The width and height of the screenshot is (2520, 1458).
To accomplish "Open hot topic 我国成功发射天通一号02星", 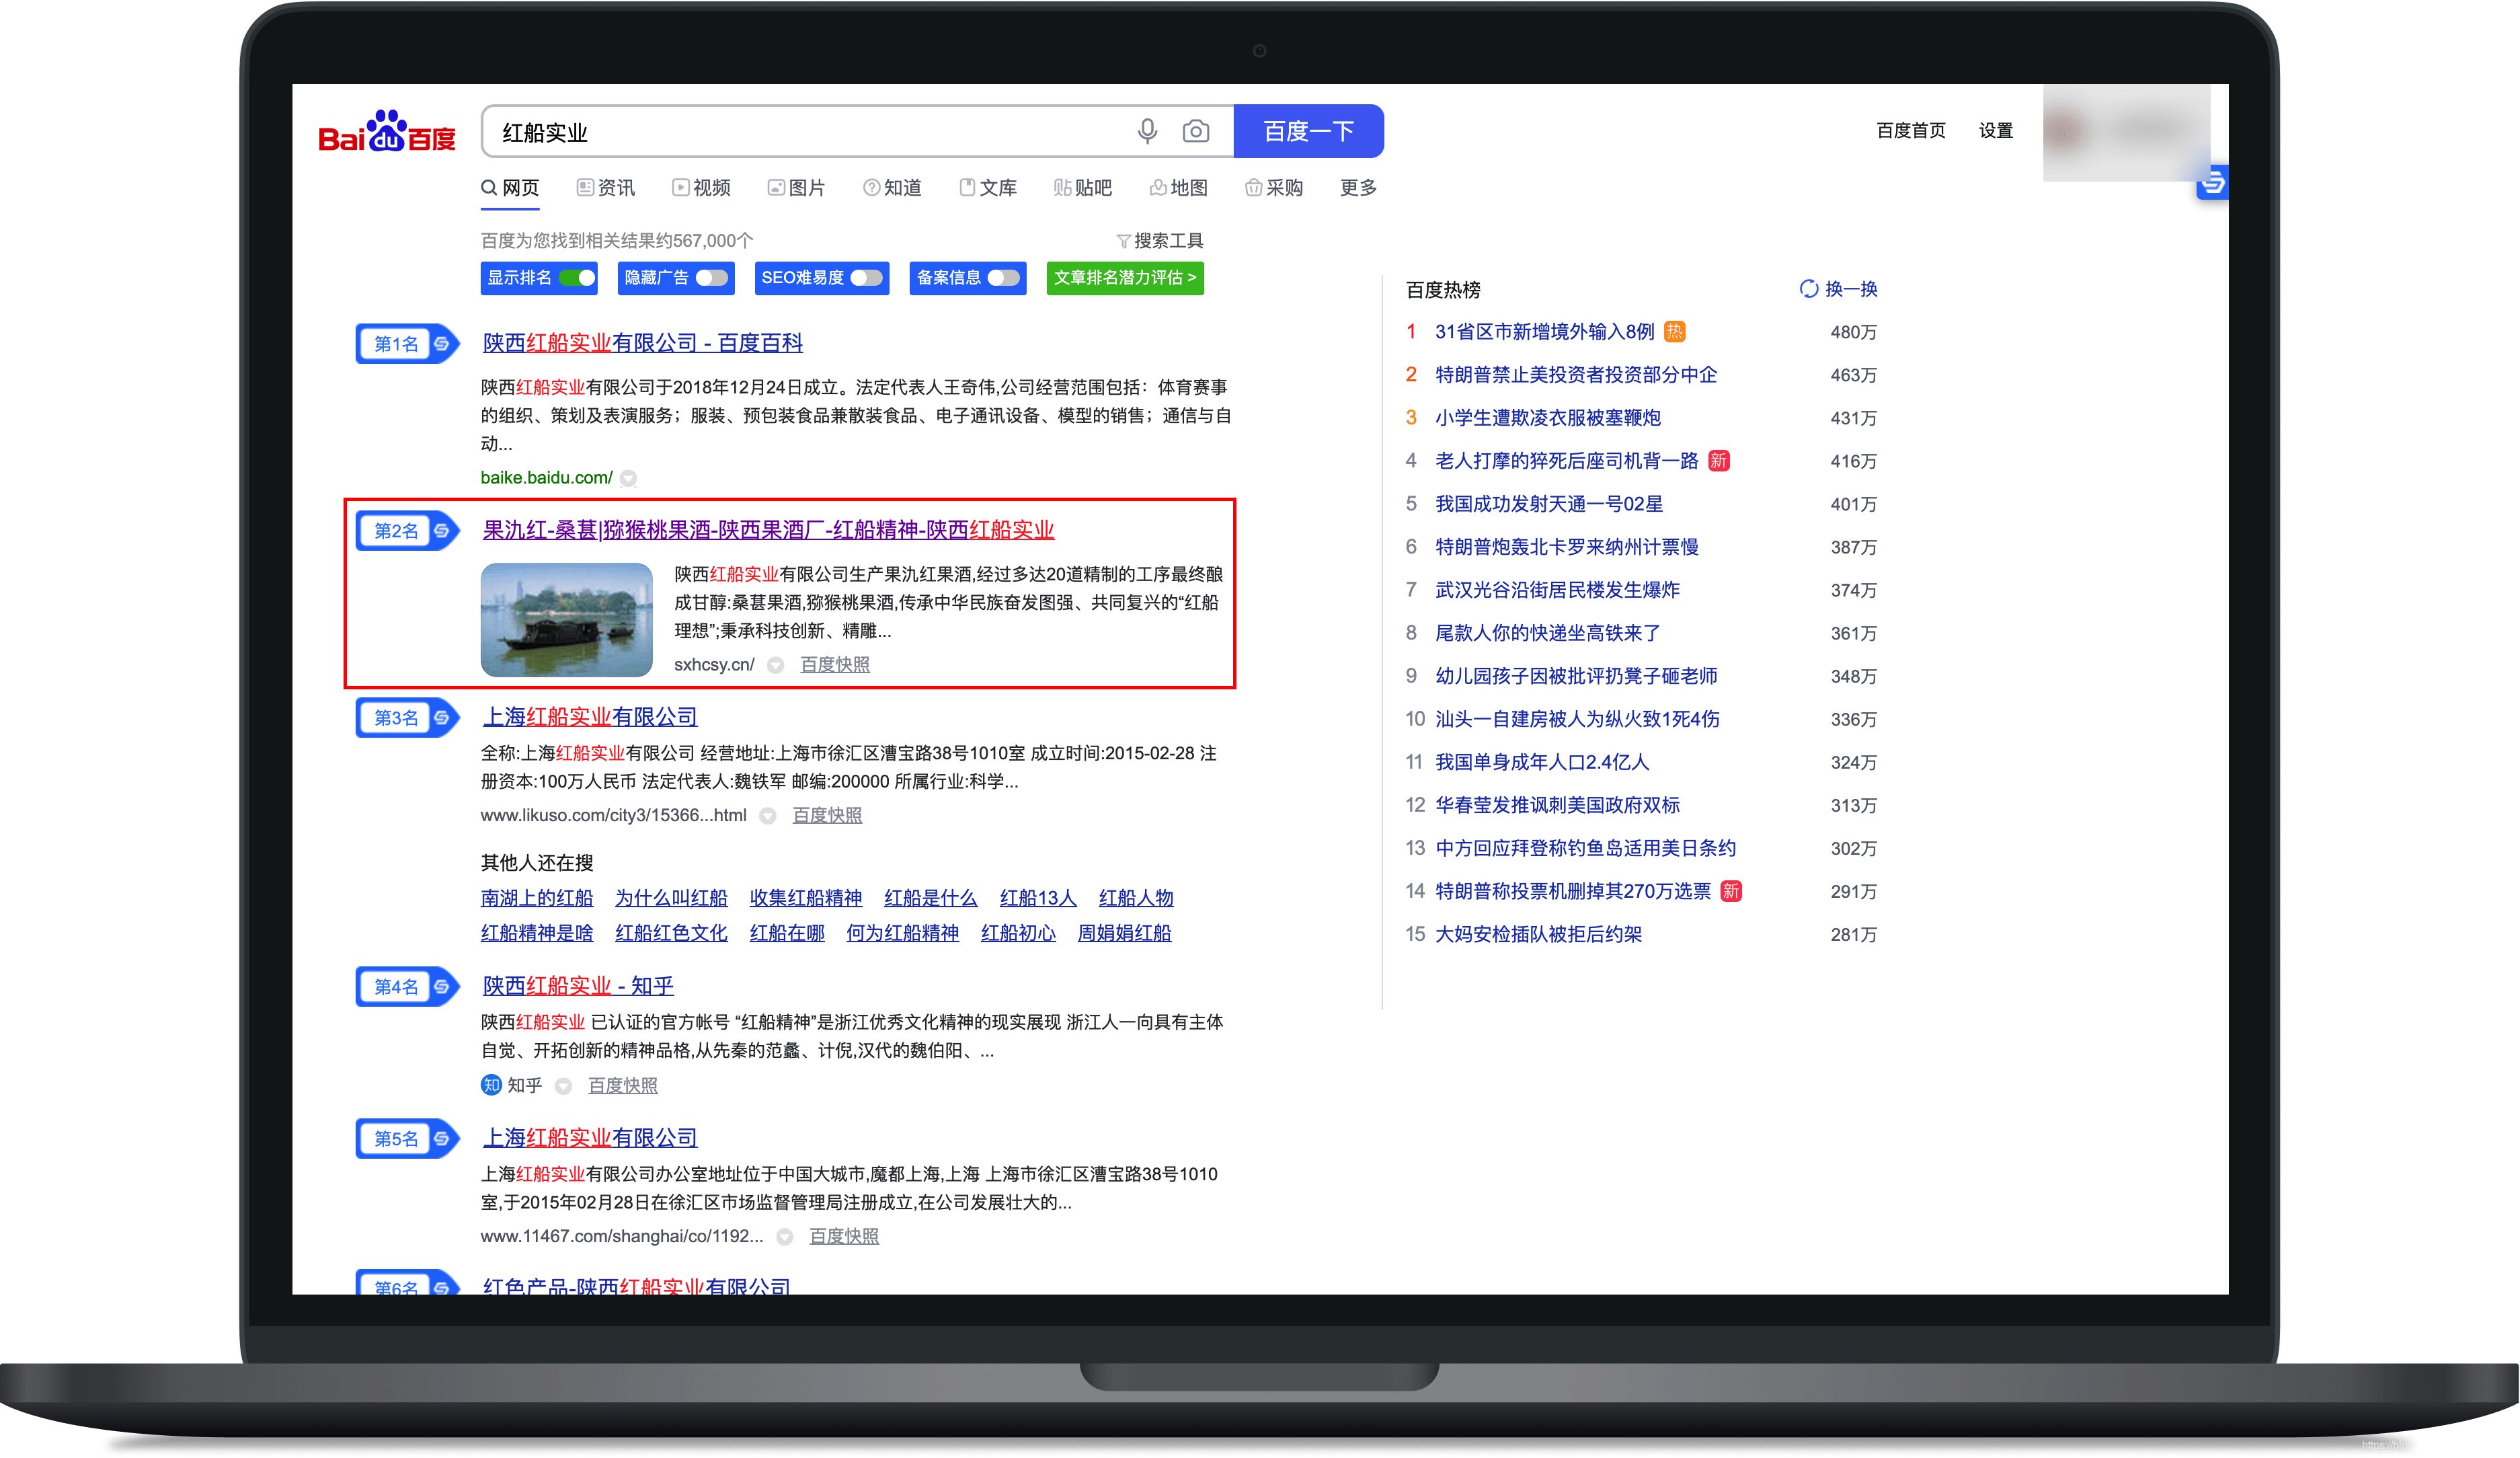I will 1549,504.
